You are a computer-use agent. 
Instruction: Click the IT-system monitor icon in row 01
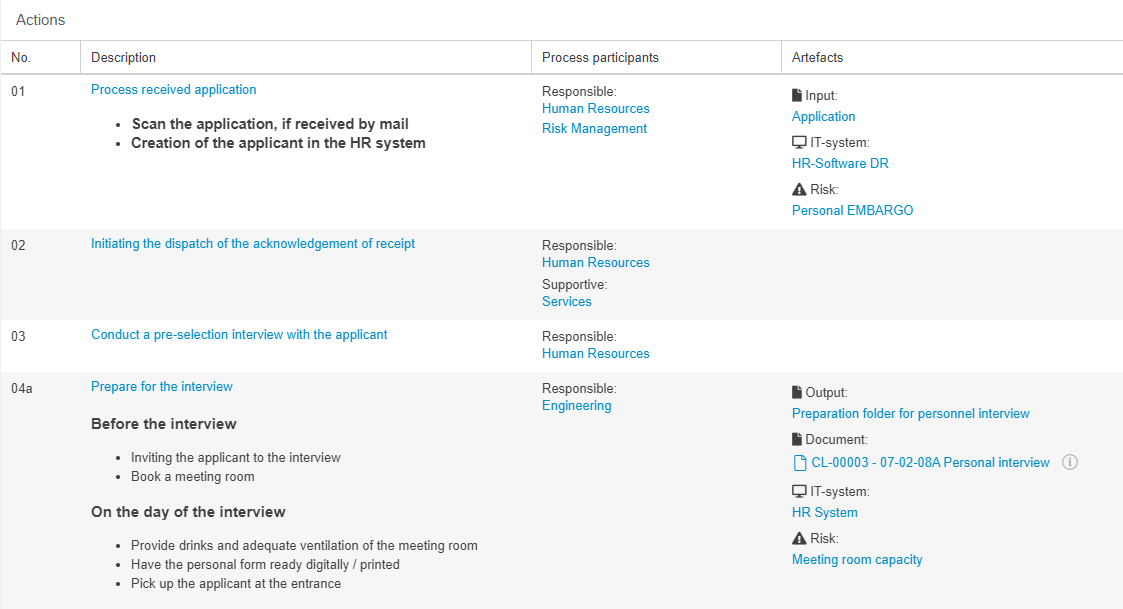(x=798, y=143)
